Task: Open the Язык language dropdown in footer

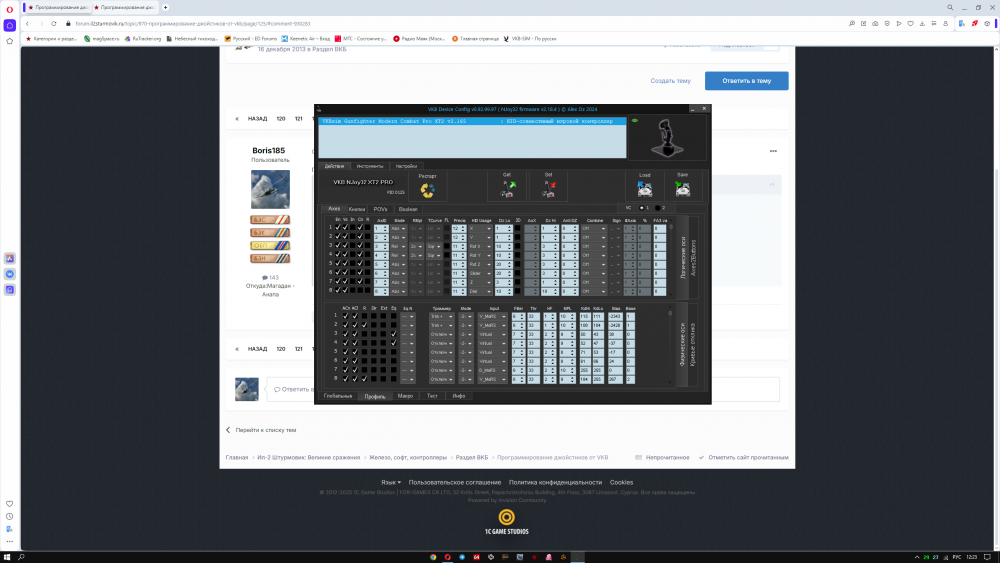Action: click(x=391, y=483)
